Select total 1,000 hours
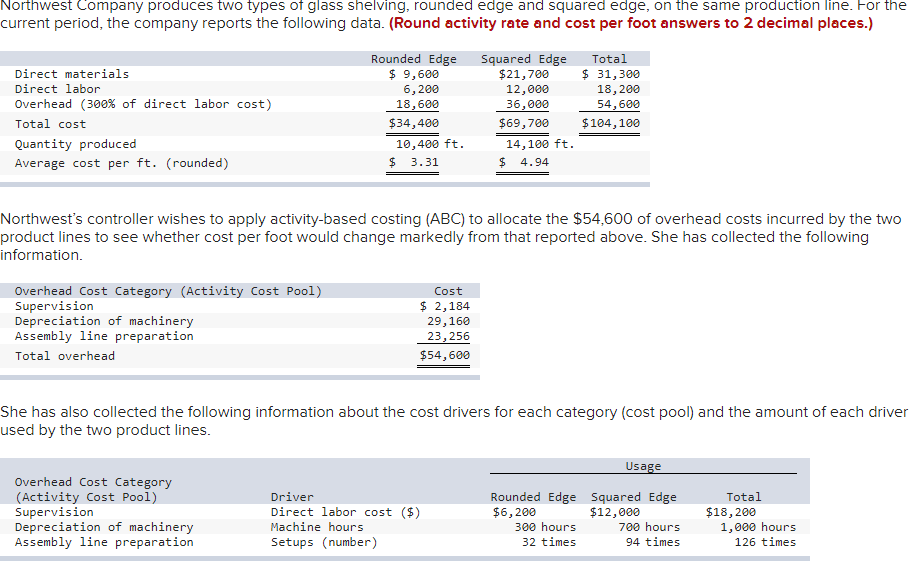Viewport: 912px width, 580px height. pos(758,527)
